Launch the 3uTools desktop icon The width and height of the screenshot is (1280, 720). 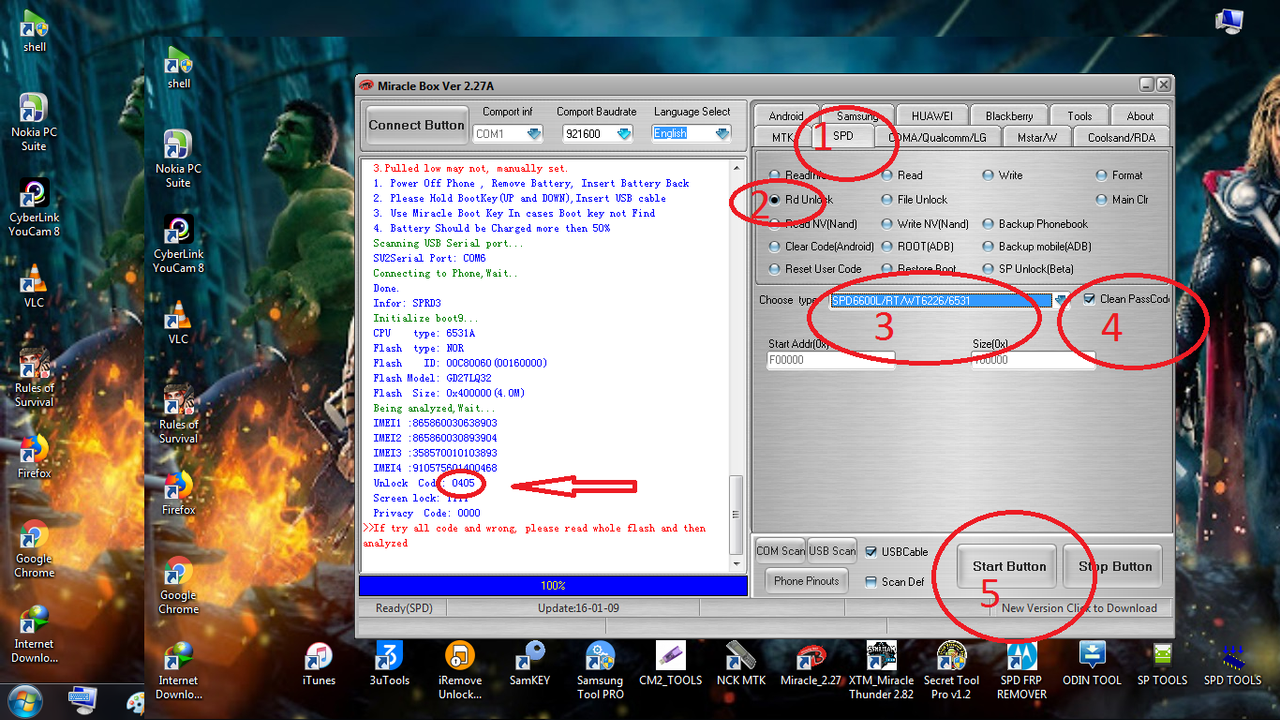tap(390, 664)
